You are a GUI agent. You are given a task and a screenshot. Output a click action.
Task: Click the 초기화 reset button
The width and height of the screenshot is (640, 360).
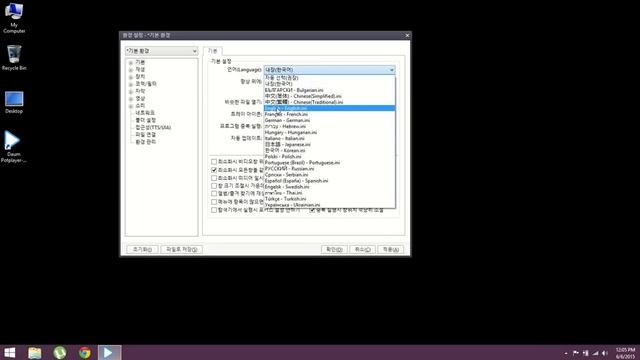(142, 249)
